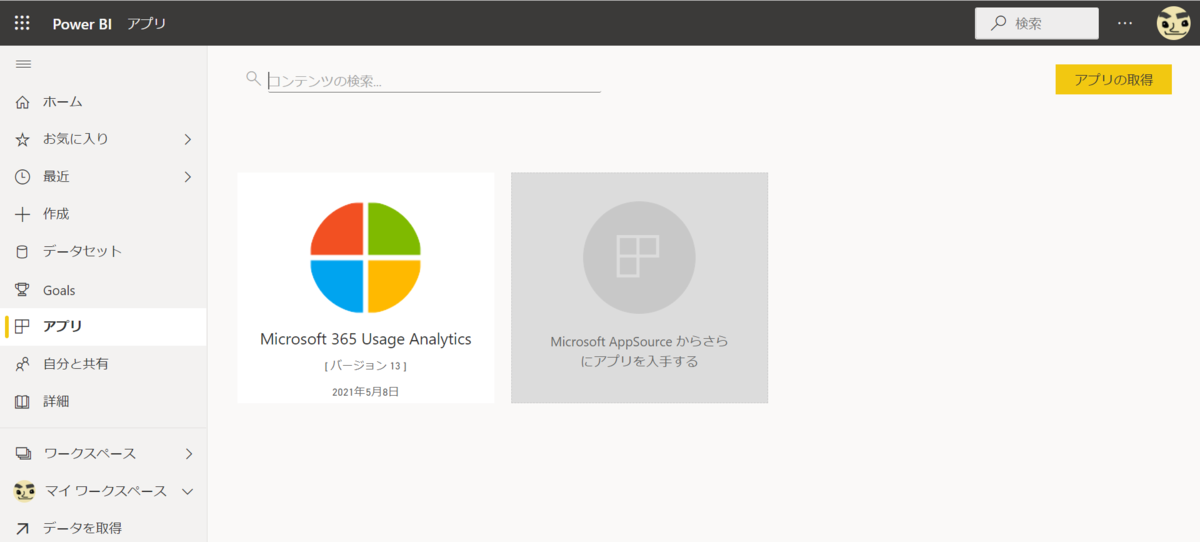Open Microsoft 365 Usage Analytics app title

click(x=366, y=339)
